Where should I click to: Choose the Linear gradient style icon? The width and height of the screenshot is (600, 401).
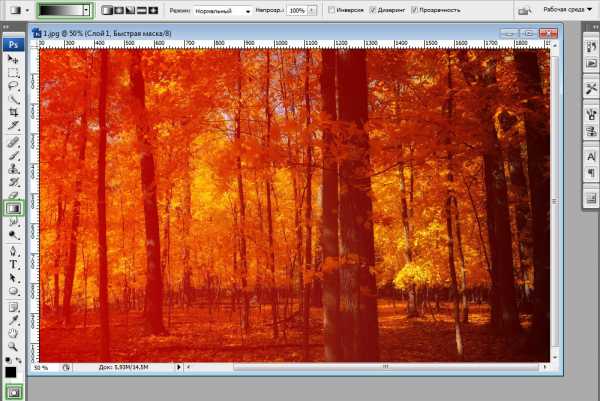[x=105, y=9]
